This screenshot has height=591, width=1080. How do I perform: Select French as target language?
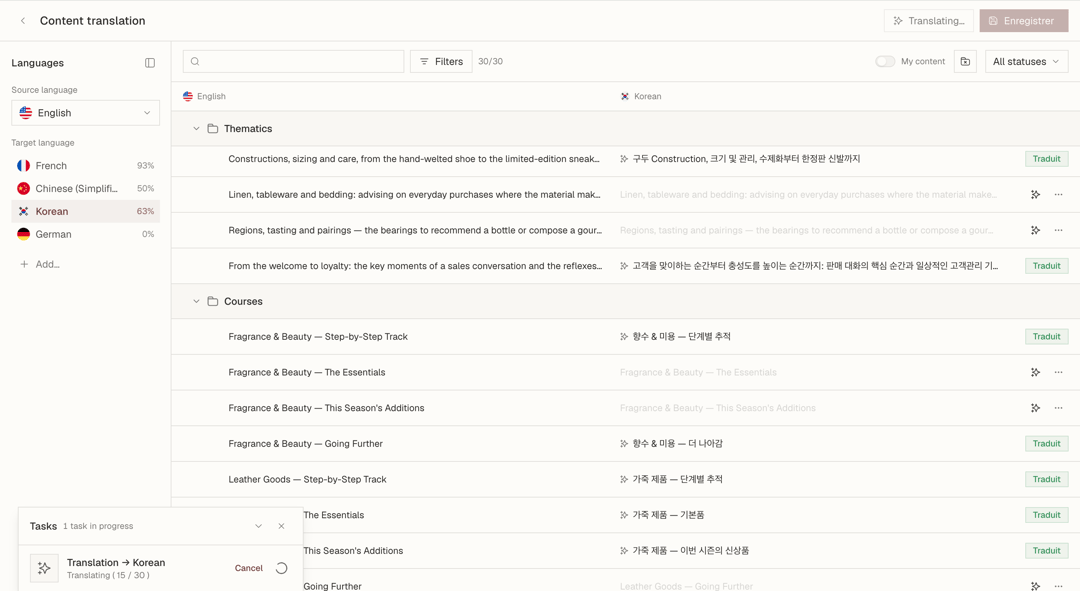pos(85,166)
